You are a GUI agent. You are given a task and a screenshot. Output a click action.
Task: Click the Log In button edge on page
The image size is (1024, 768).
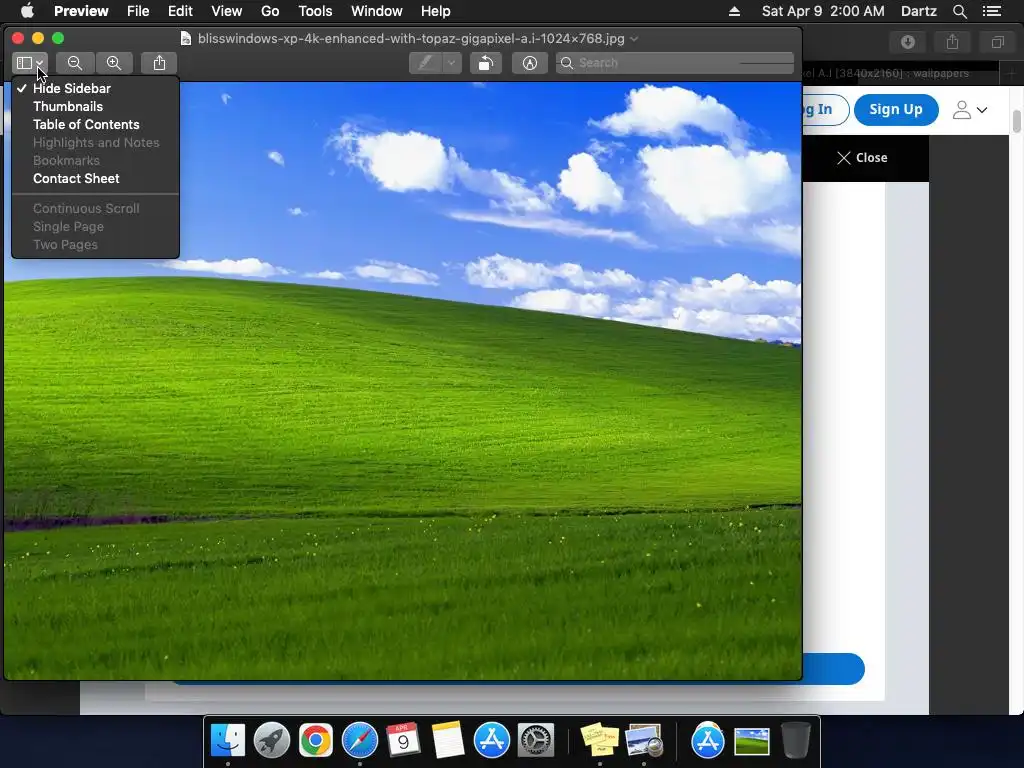826,110
